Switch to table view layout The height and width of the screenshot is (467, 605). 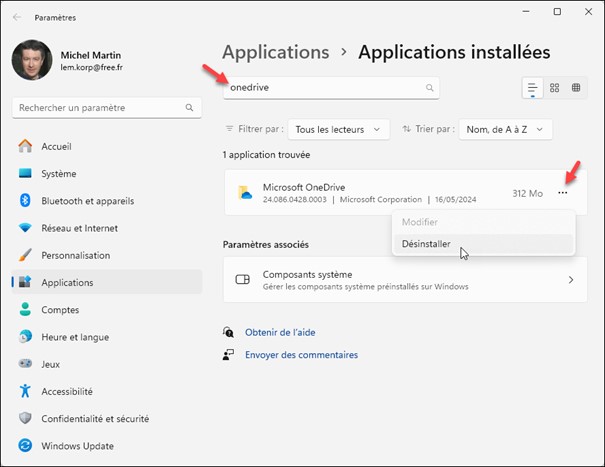(x=577, y=88)
